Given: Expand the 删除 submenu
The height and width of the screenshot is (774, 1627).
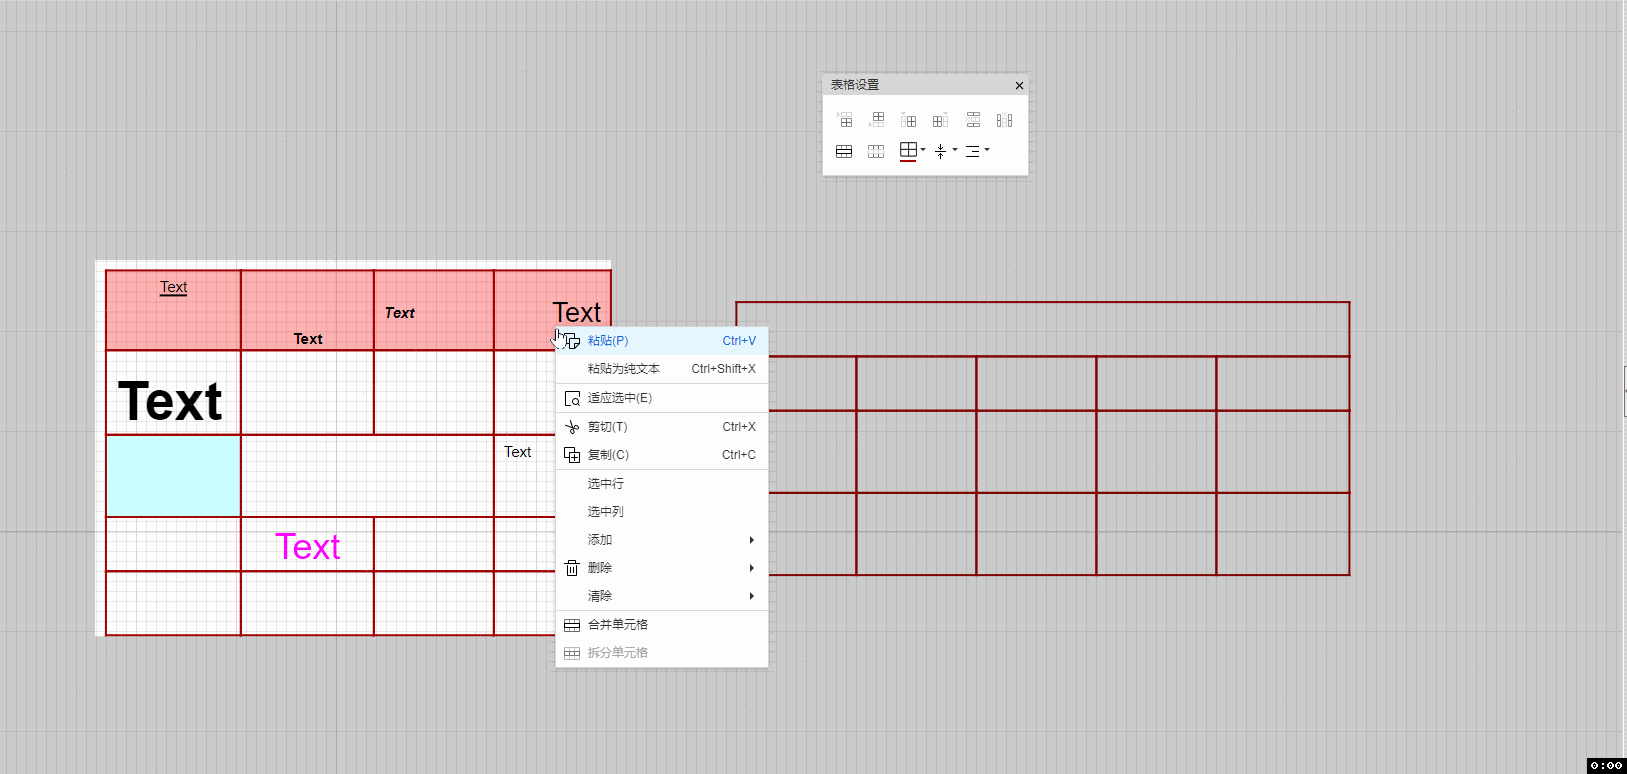Looking at the screenshot, I should click(662, 568).
